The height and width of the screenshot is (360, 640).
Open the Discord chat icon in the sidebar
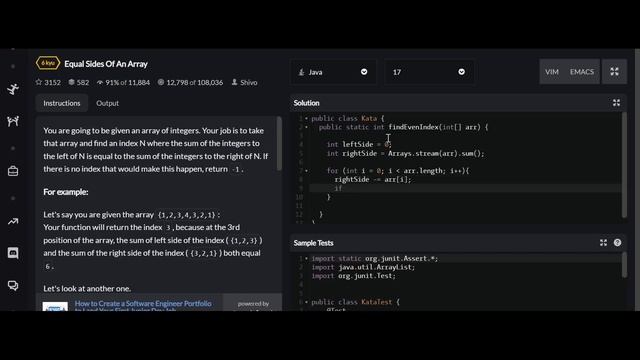point(13,253)
